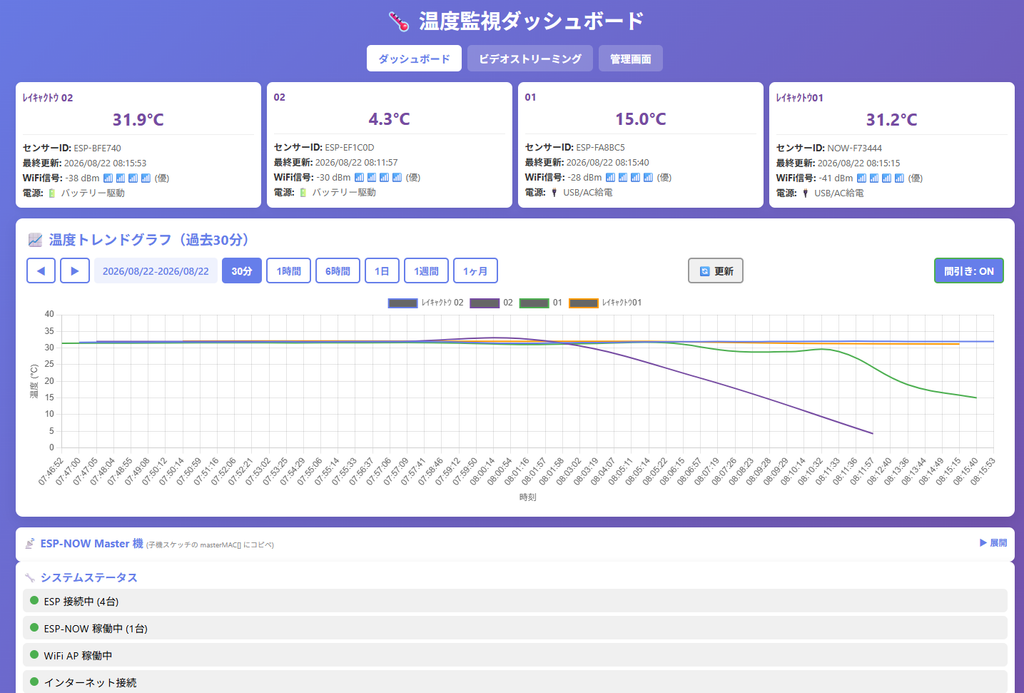Screen dimensions: 1024x693
Task: Click the chart icon beside 温度トレンドグラフ
Action: pyautogui.click(x=35, y=240)
